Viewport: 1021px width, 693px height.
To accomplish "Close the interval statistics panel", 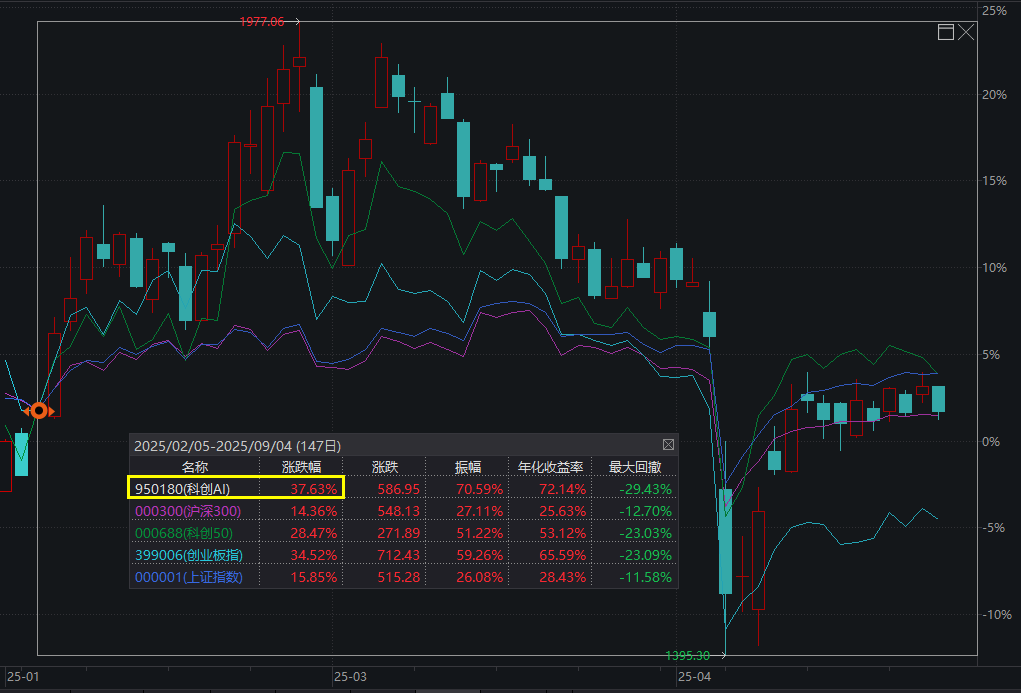I will [x=668, y=445].
